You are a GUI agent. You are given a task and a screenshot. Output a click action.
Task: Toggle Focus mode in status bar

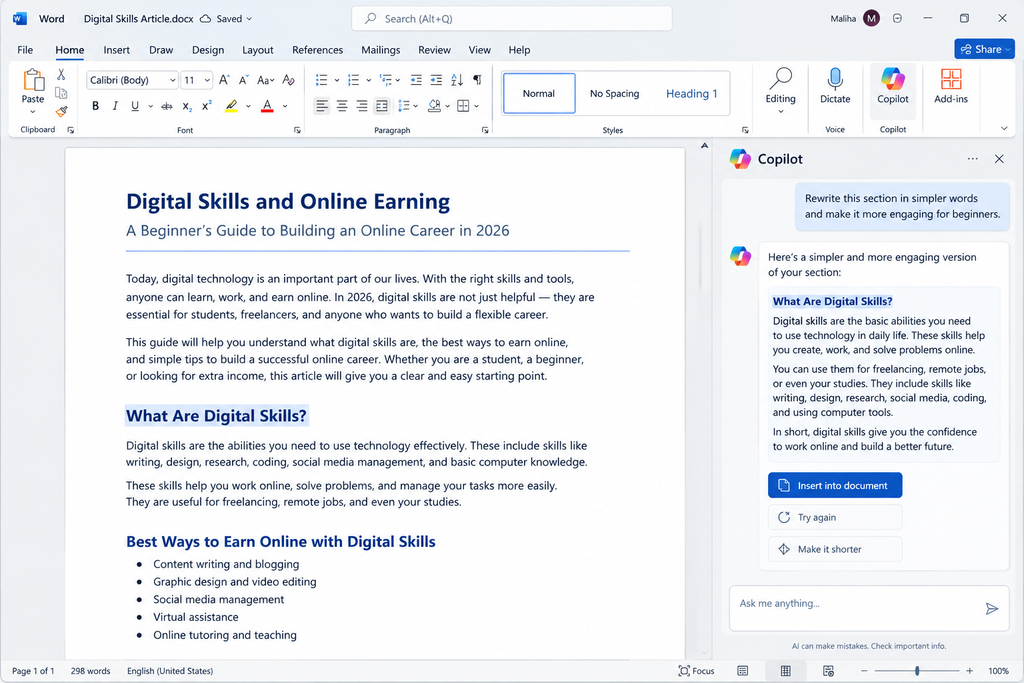coord(696,671)
